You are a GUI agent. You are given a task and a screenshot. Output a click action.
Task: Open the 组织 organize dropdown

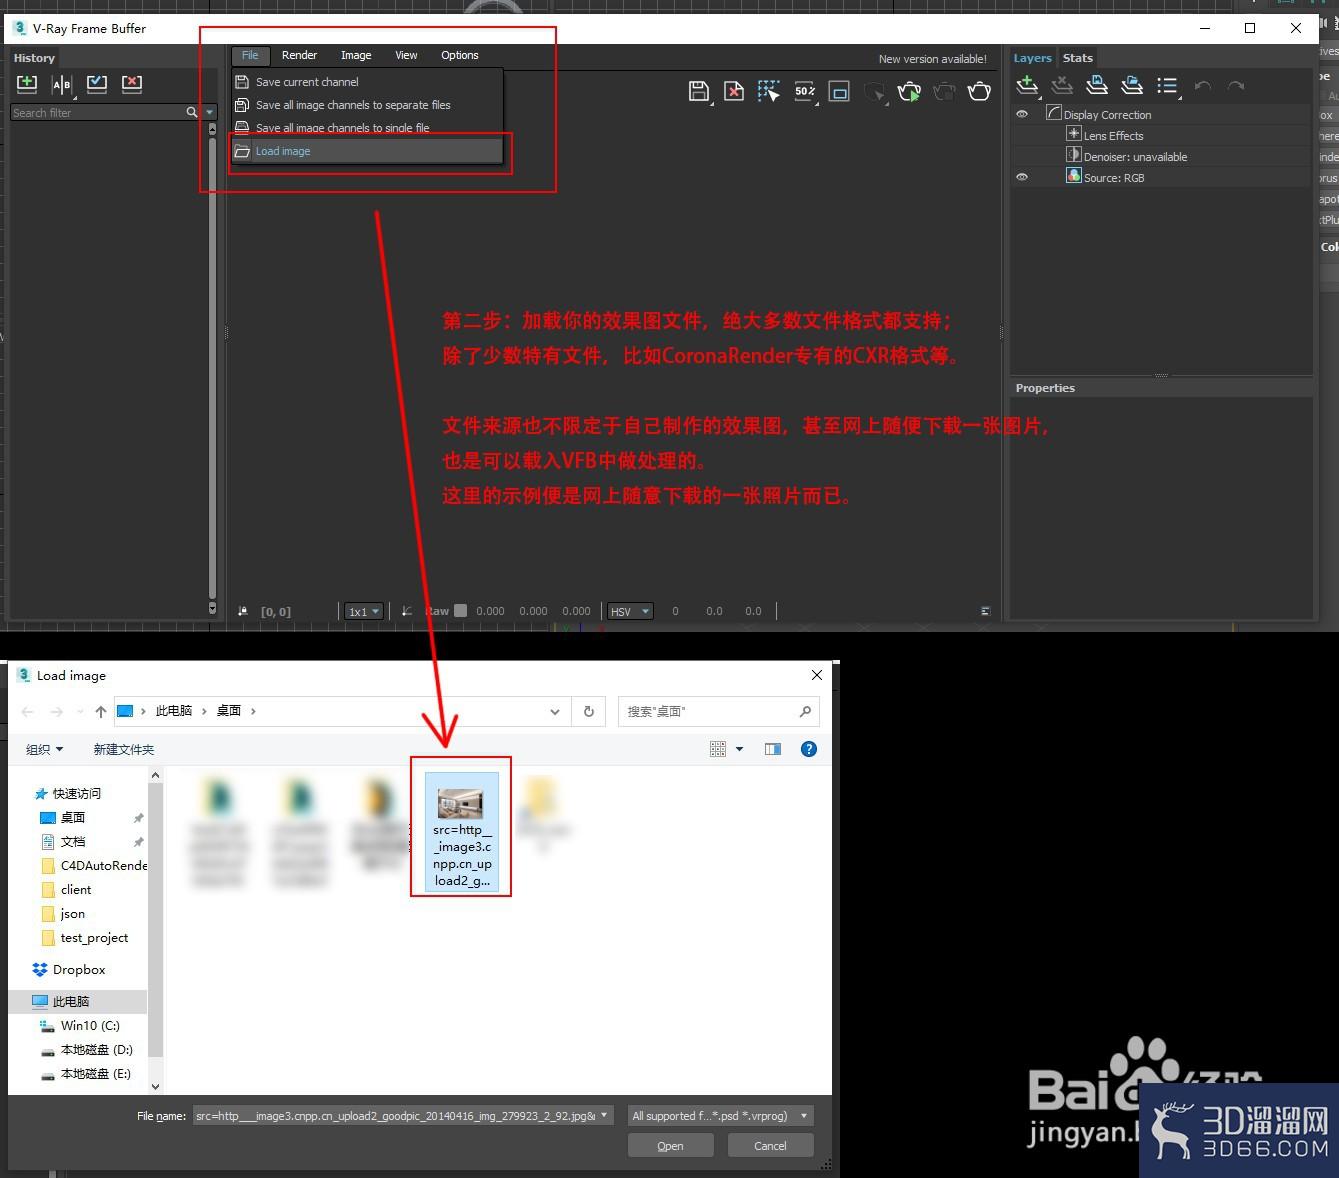(44, 749)
